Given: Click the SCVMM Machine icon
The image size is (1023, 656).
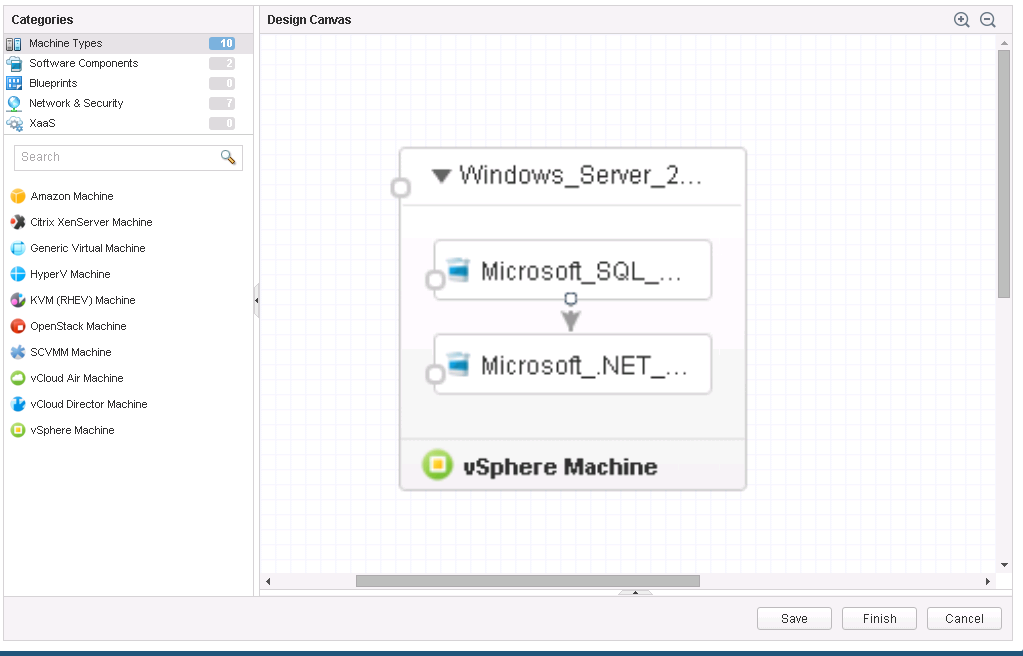Looking at the screenshot, I should coord(18,352).
